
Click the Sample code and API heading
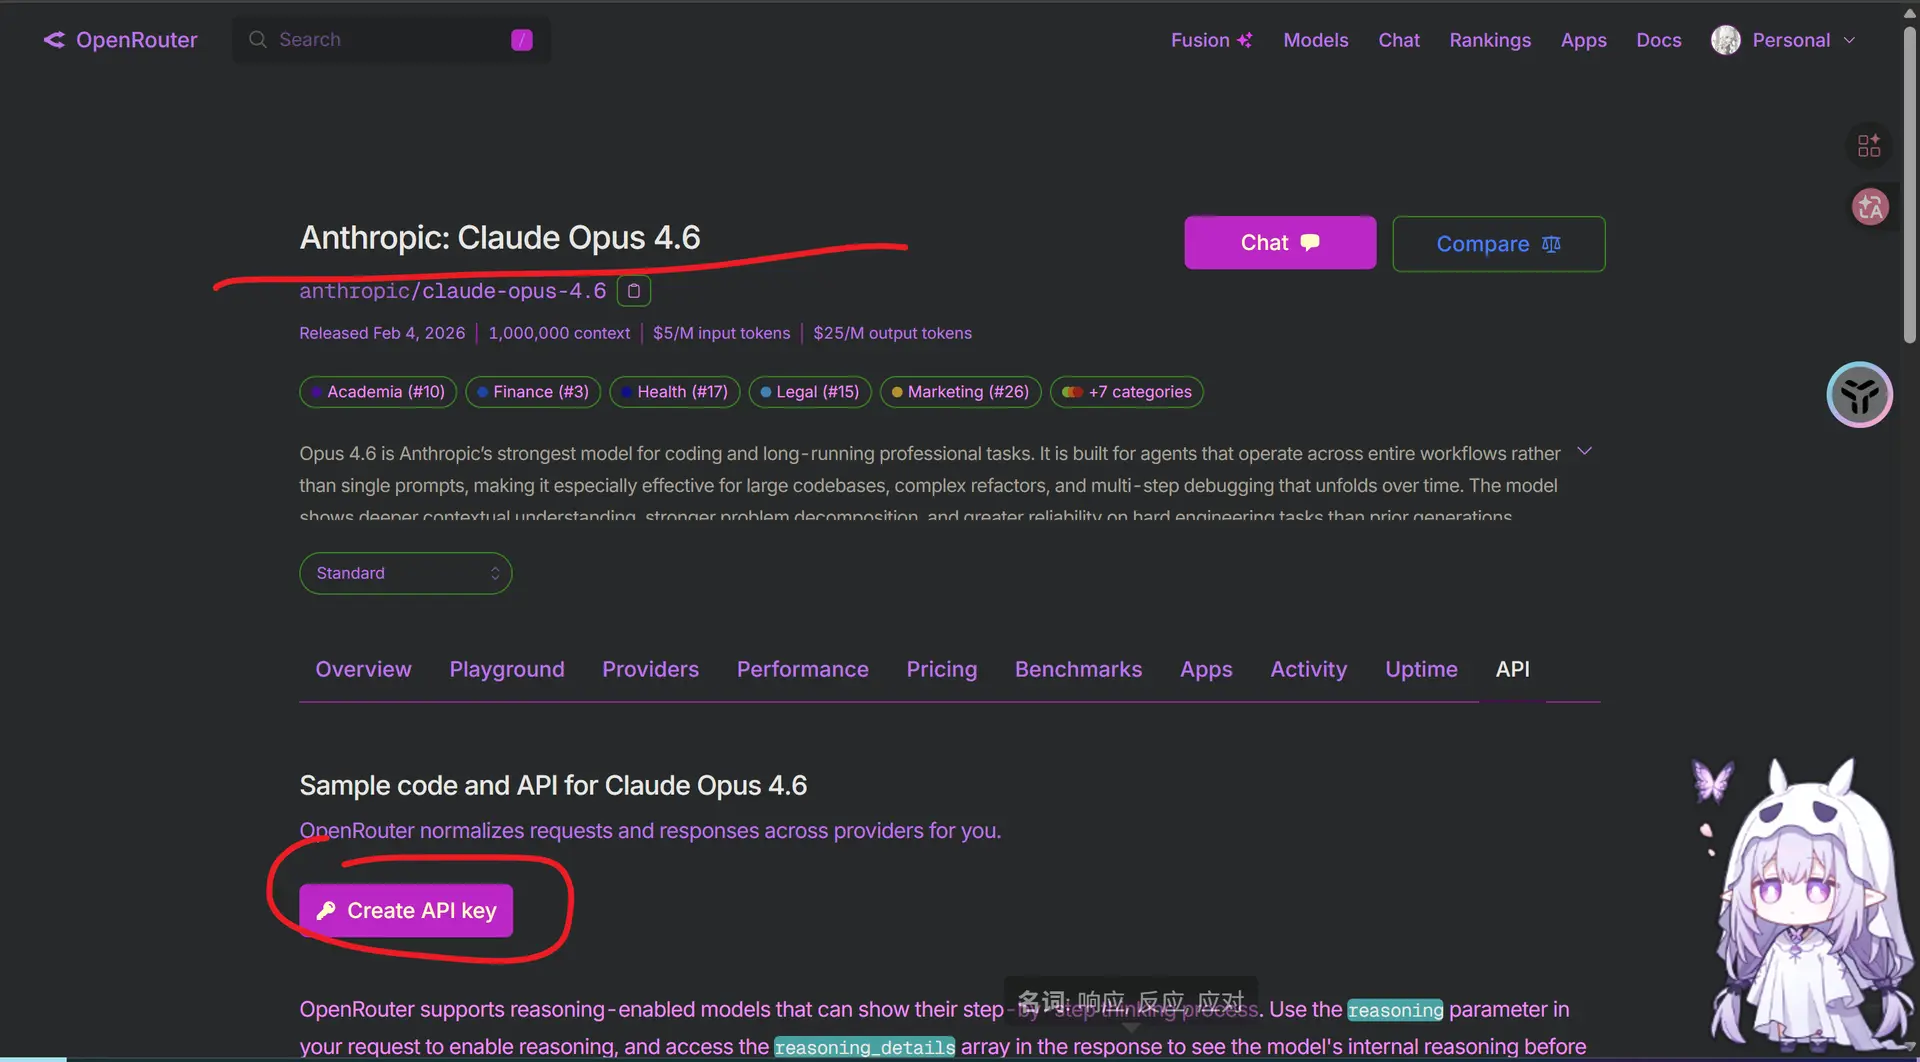point(553,785)
